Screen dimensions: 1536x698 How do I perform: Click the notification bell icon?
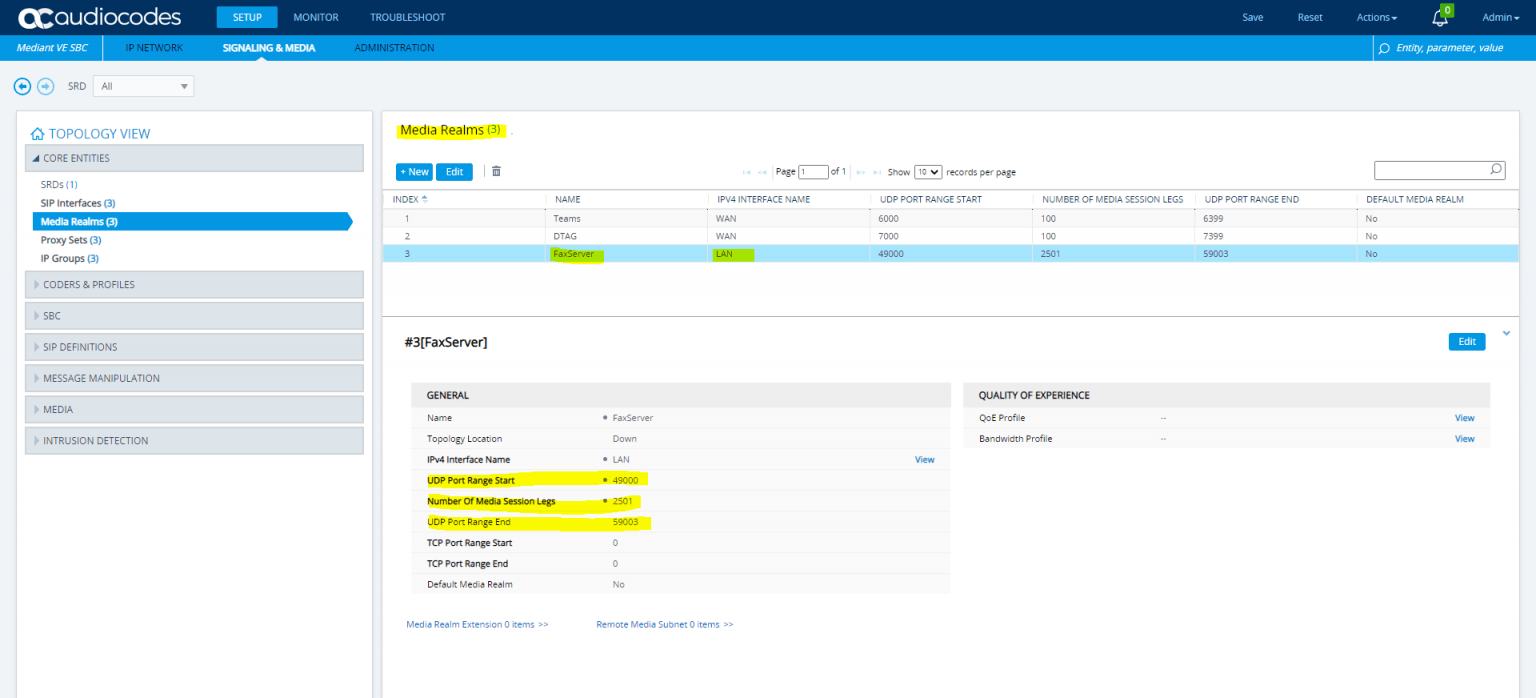(1440, 18)
